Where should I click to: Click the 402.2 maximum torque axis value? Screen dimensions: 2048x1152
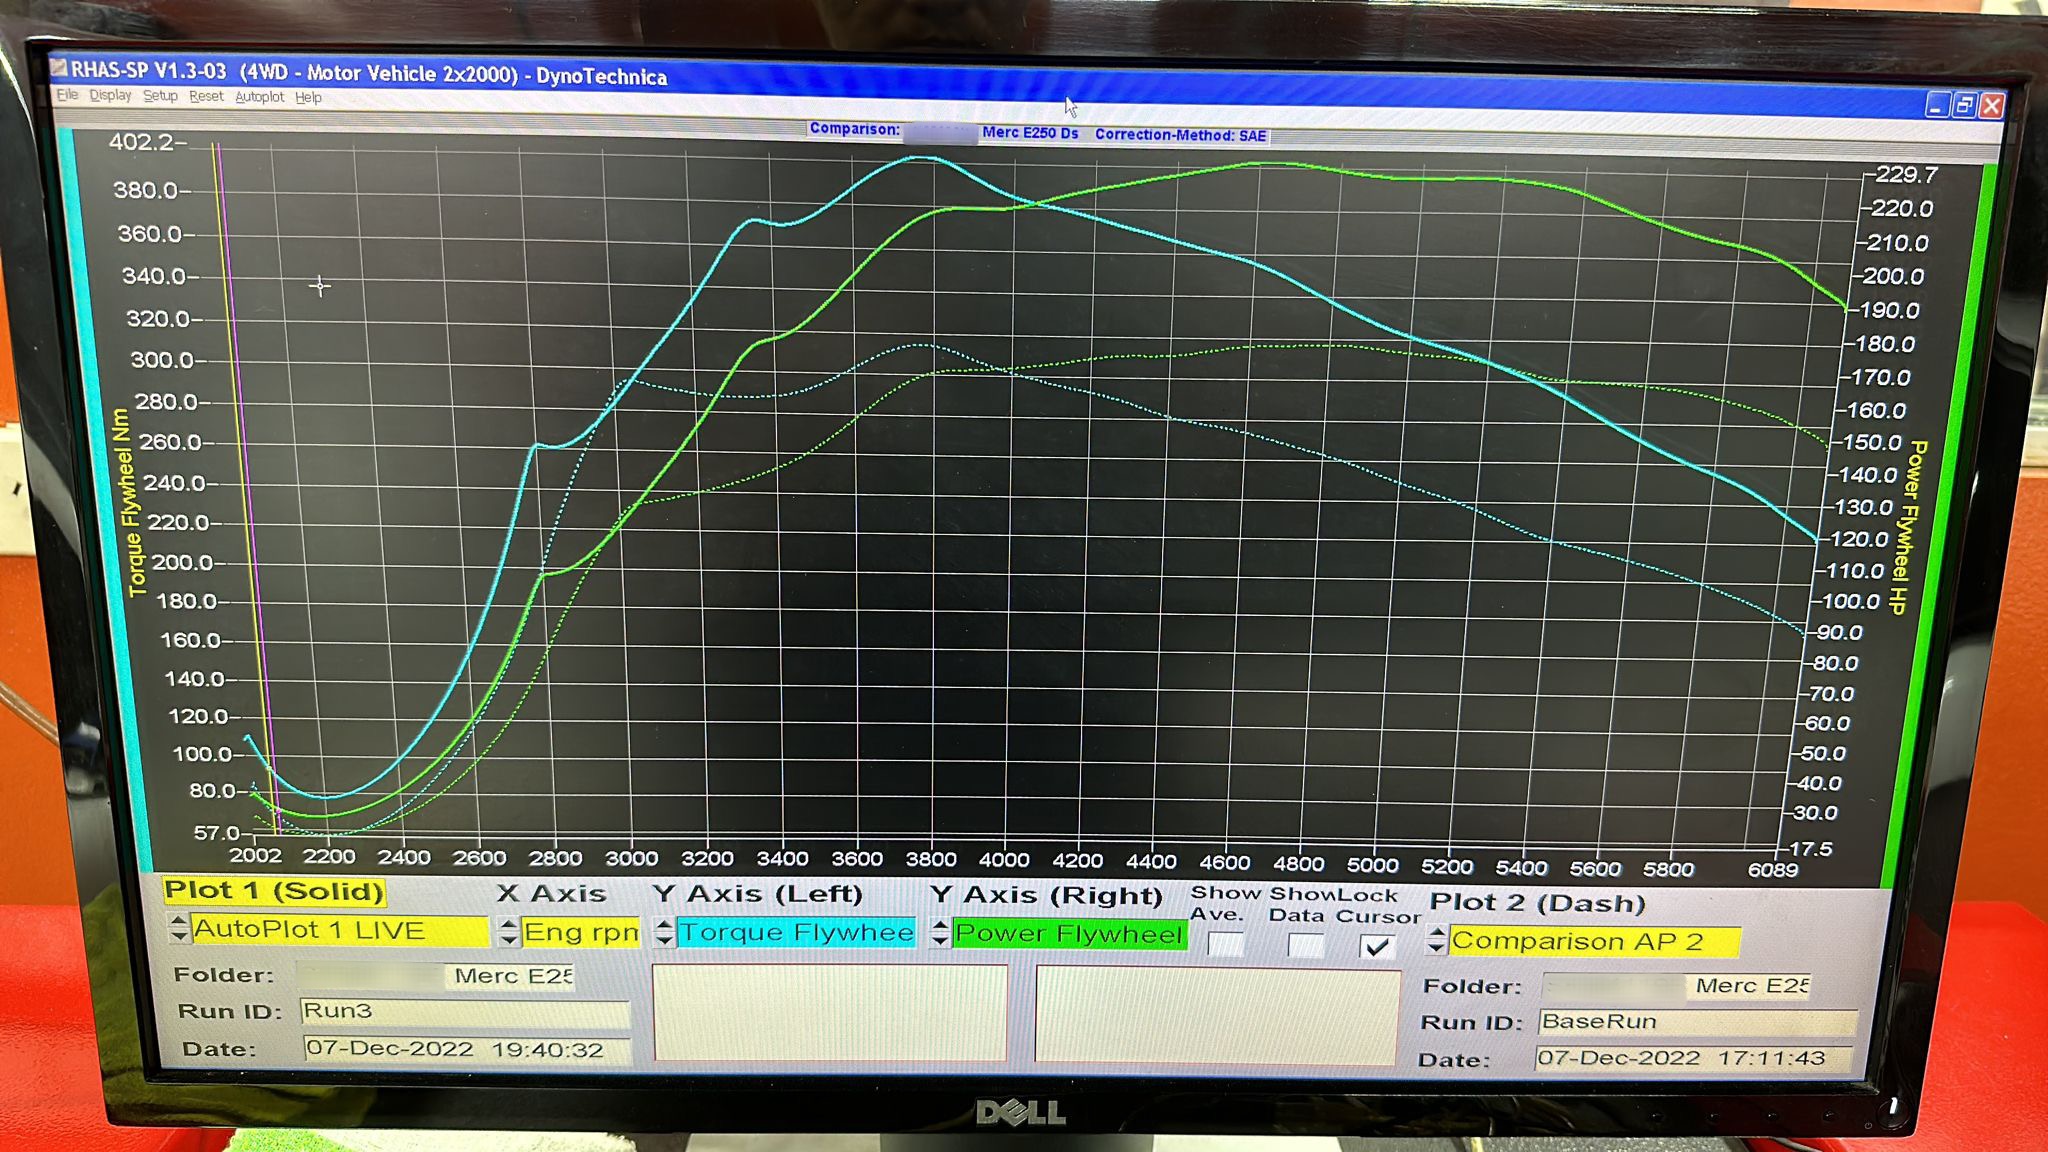141,142
